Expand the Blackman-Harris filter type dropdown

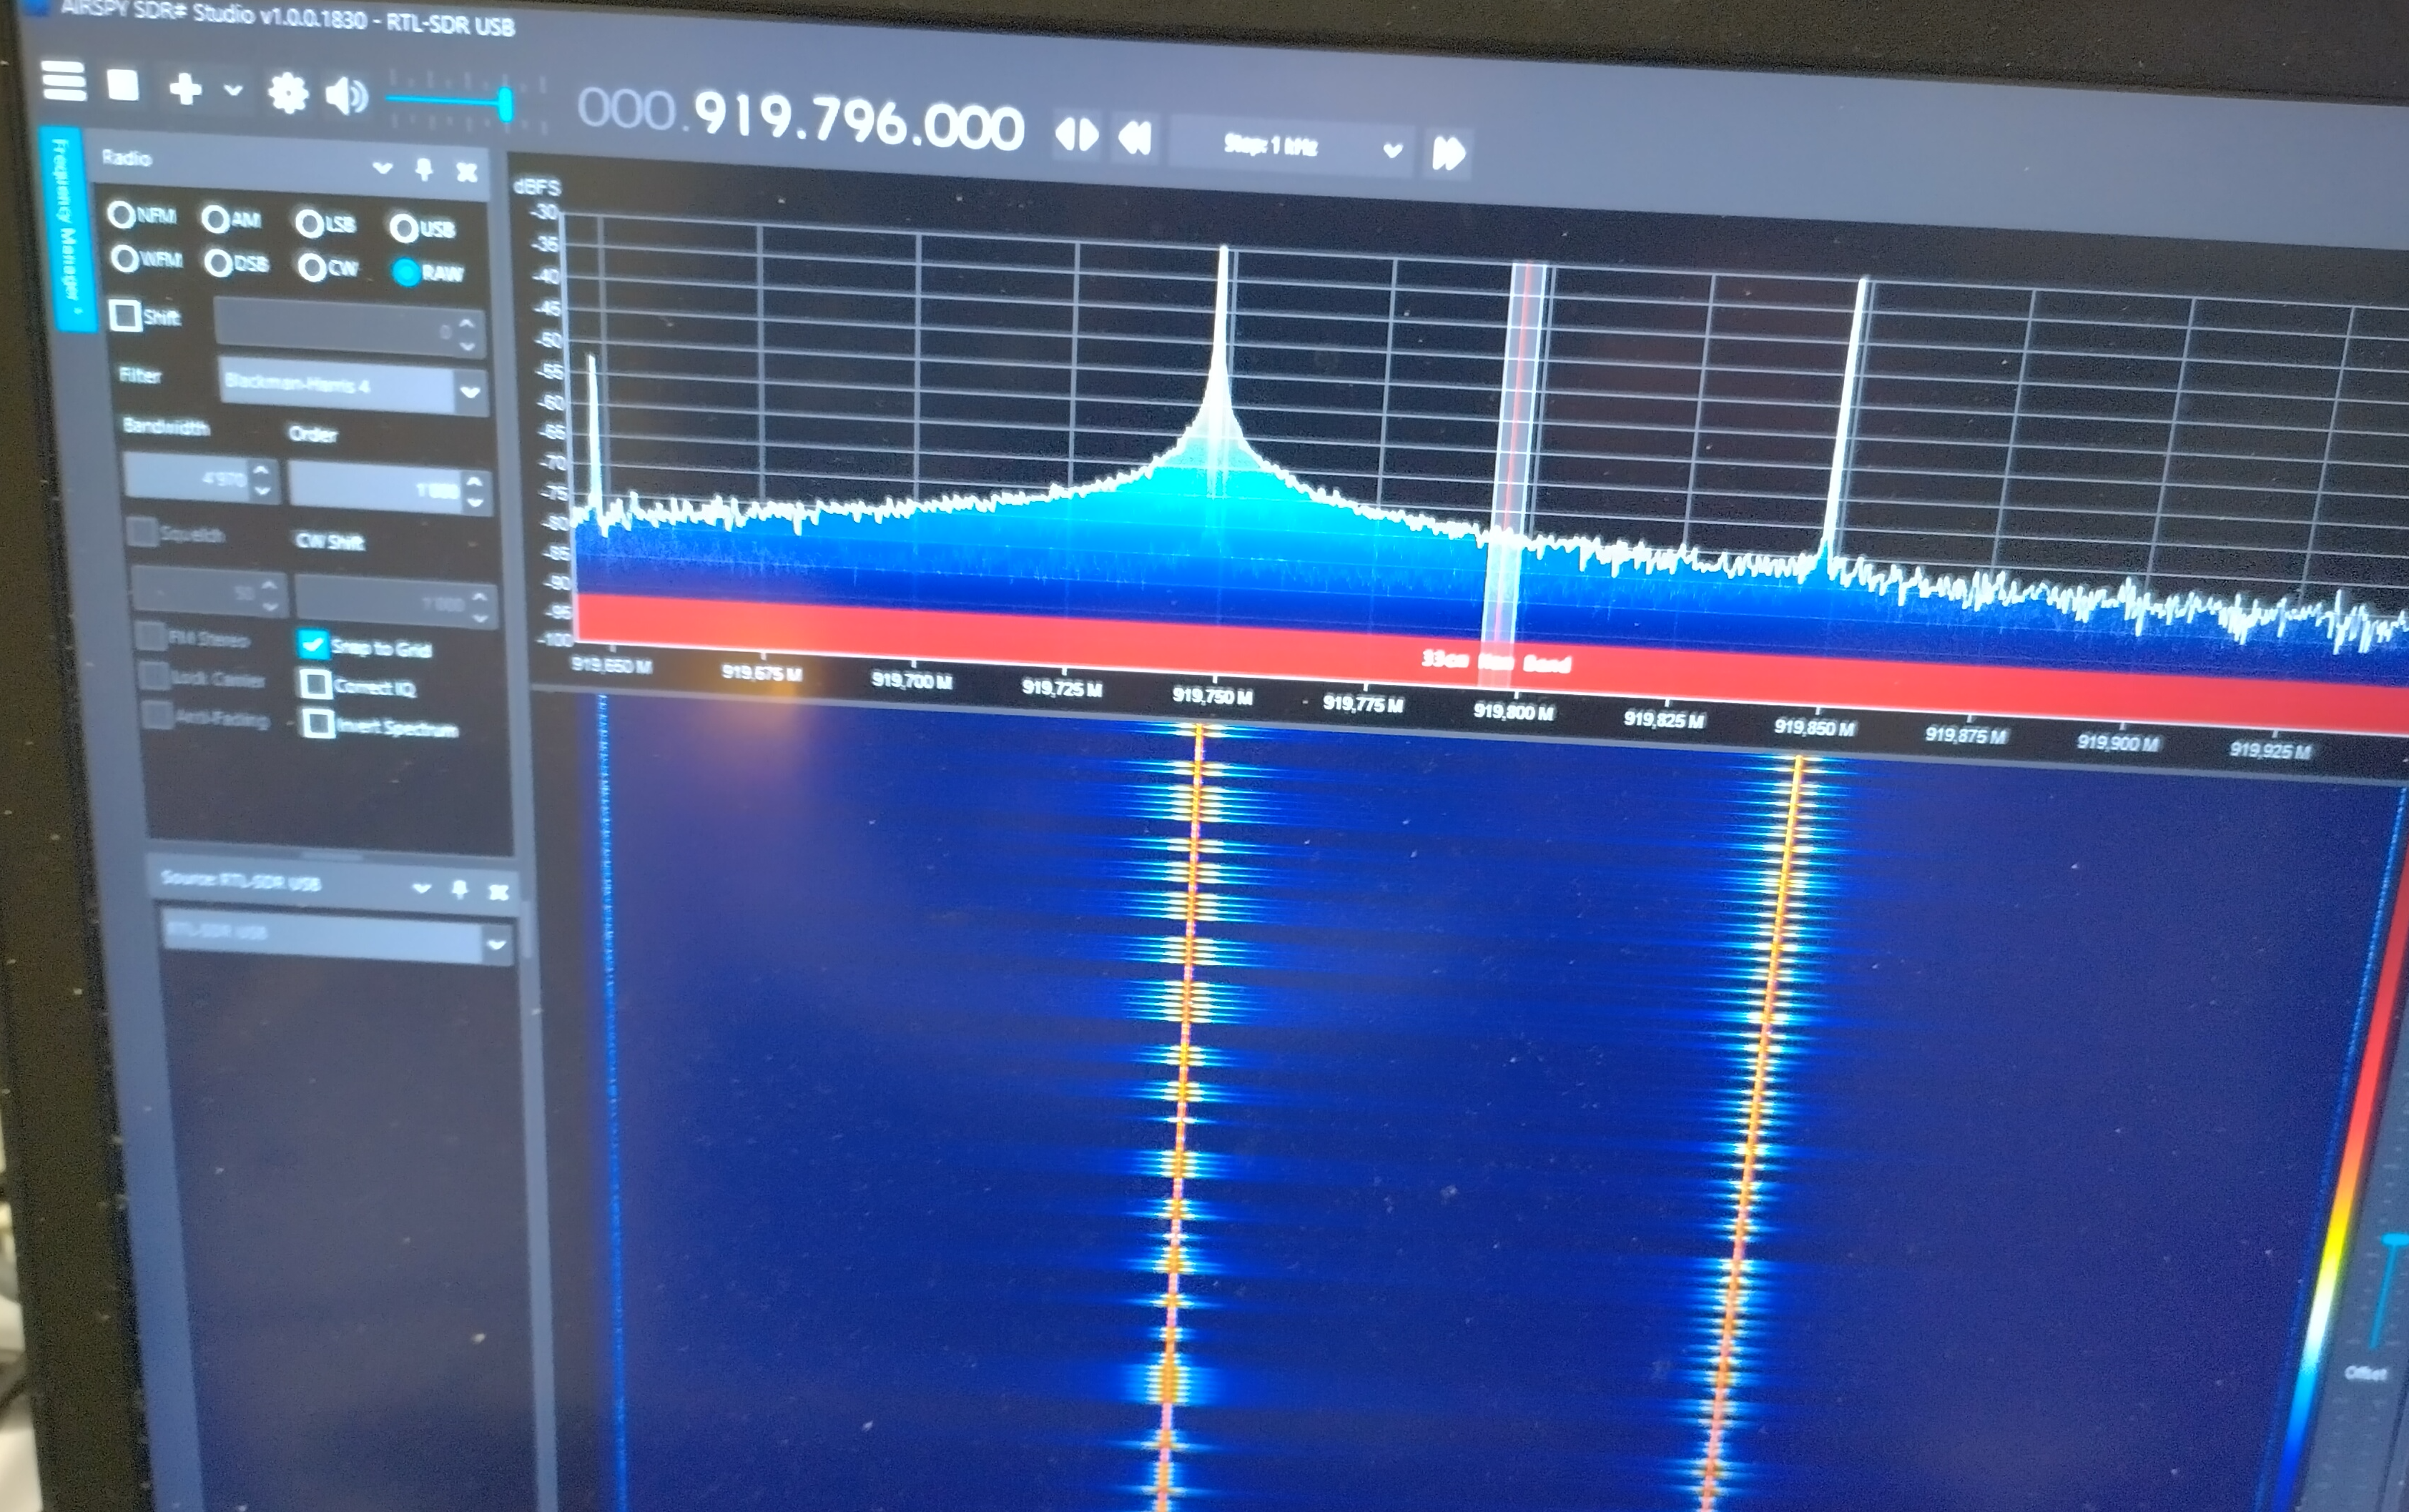tap(470, 392)
